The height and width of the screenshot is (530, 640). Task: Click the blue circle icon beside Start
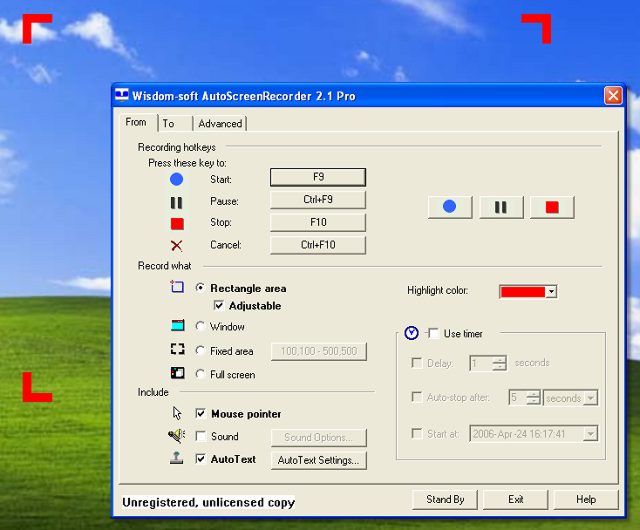[176, 179]
